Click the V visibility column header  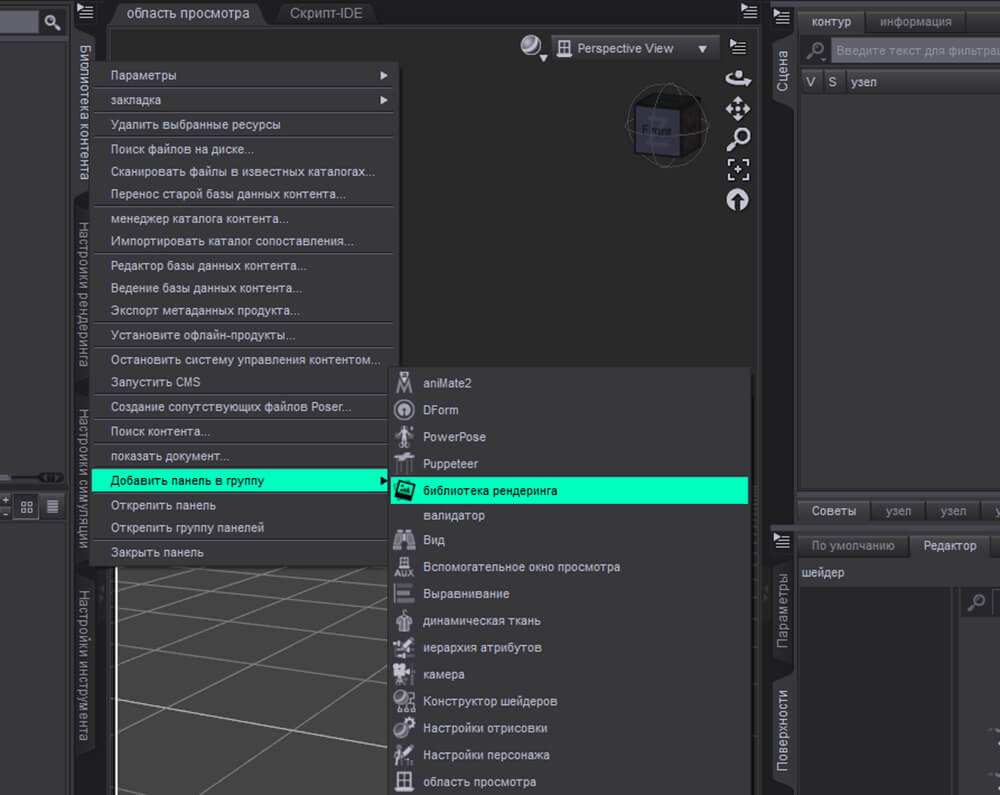(811, 82)
